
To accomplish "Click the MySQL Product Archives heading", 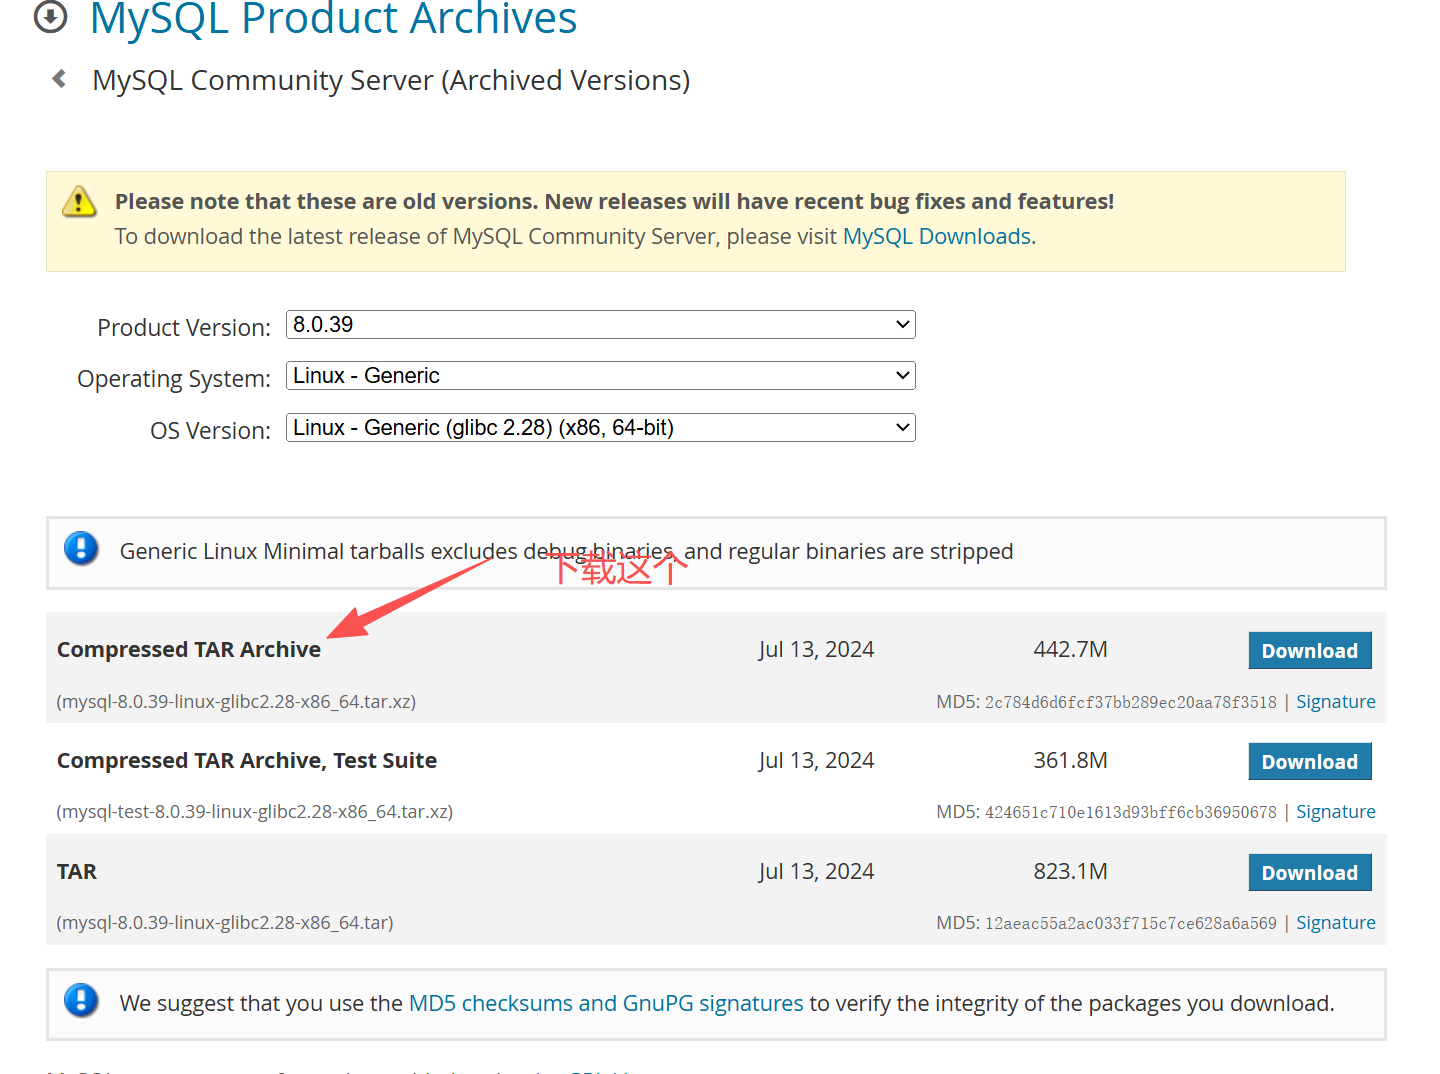I will click(333, 18).
